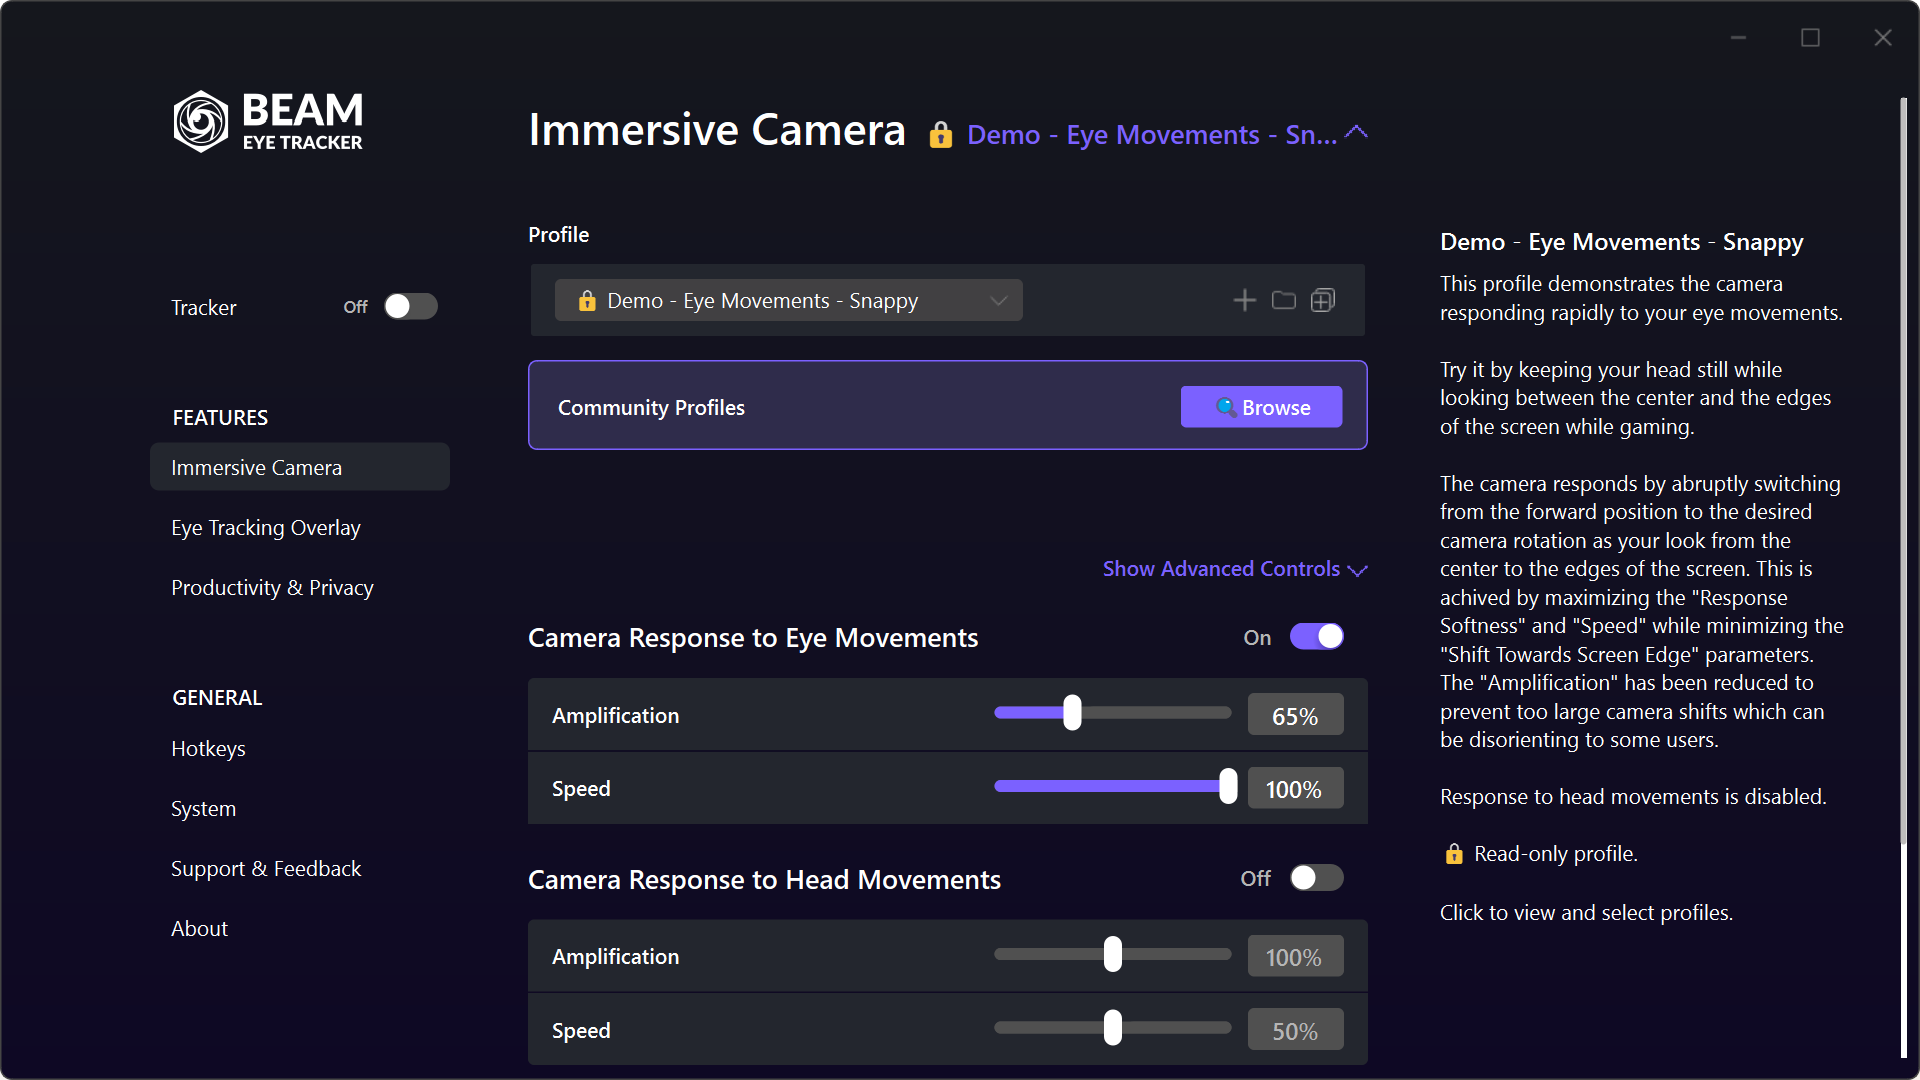
Task: Open the About page
Action: tap(199, 928)
